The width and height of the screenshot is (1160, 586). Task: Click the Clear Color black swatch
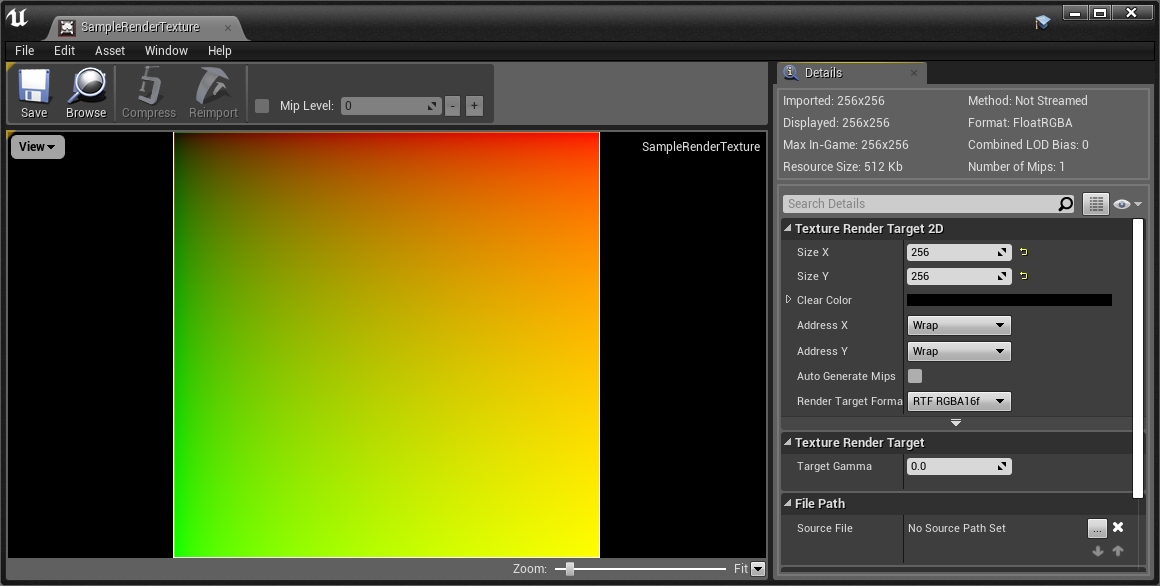coord(1009,300)
